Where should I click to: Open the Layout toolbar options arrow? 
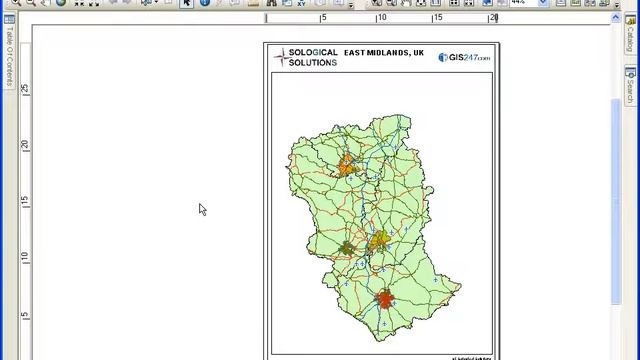pyautogui.click(x=617, y=4)
